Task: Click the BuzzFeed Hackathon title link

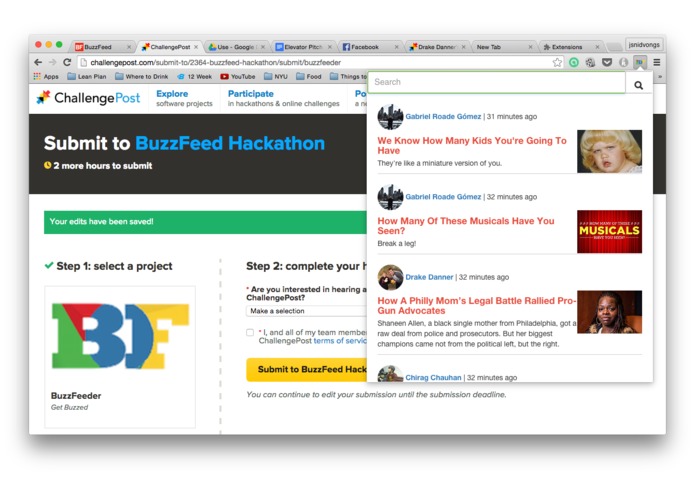Action: pyautogui.click(x=230, y=144)
